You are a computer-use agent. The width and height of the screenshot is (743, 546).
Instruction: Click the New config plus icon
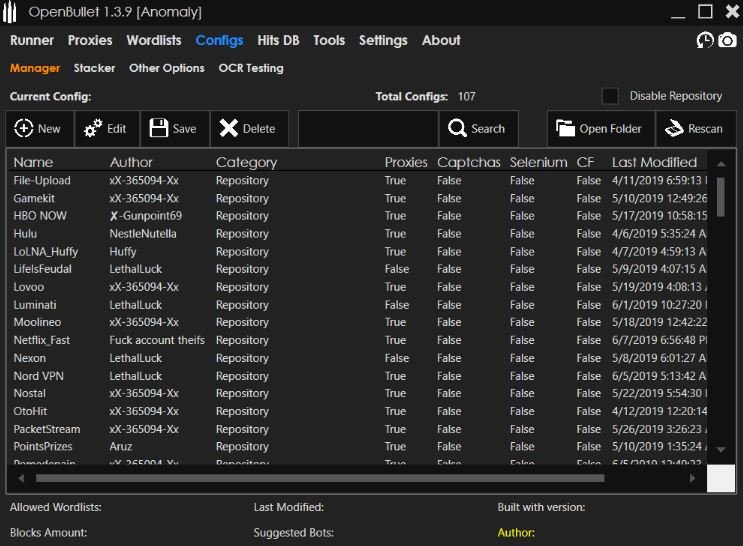(23, 128)
